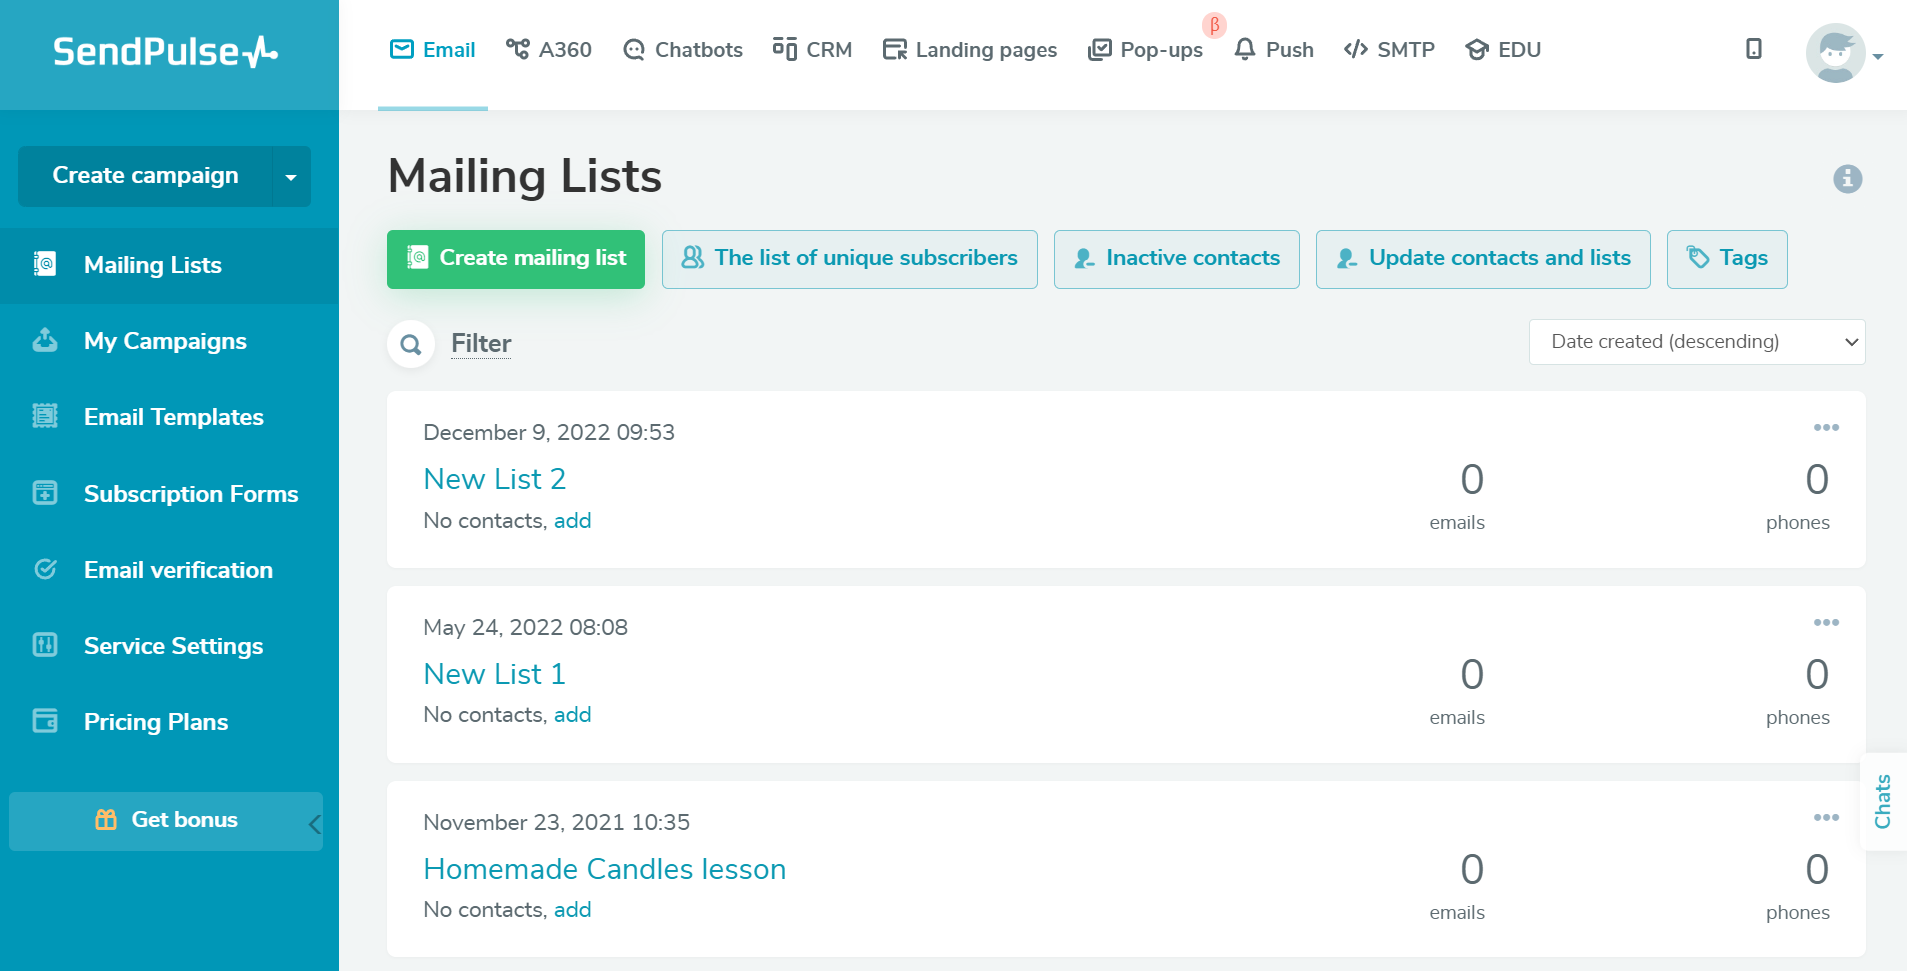Image resolution: width=1907 pixels, height=975 pixels.
Task: Open the Chats side panel
Action: tap(1884, 800)
